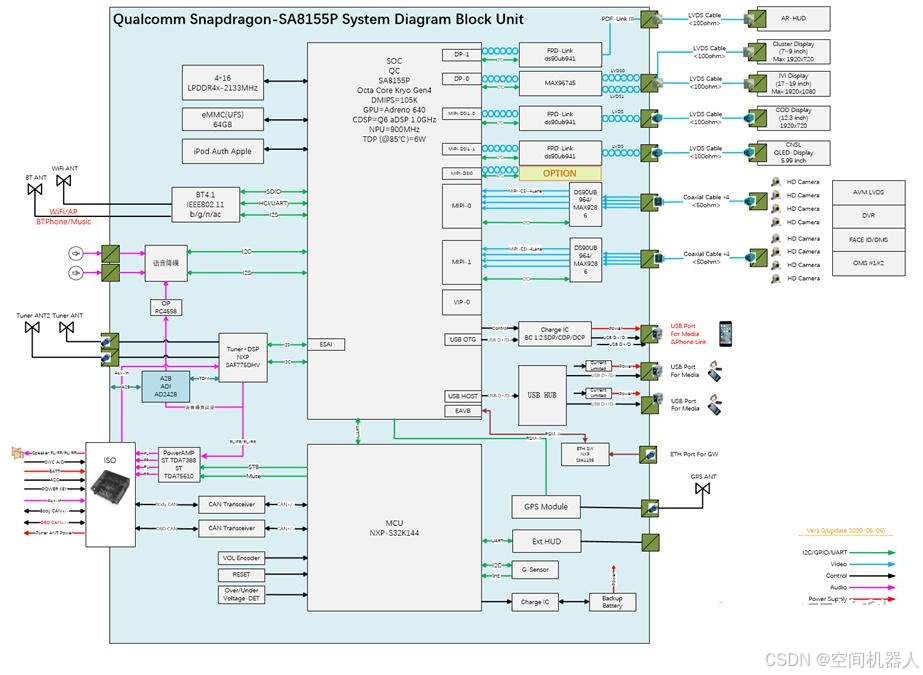The image size is (923, 675).
Task: Toggle the VOL Encoder block
Action: click(240, 558)
